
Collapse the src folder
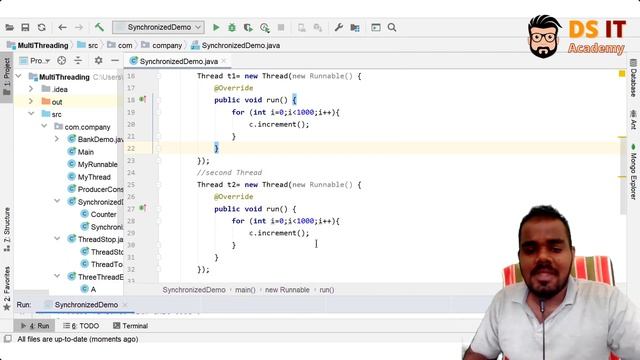pos(31,113)
